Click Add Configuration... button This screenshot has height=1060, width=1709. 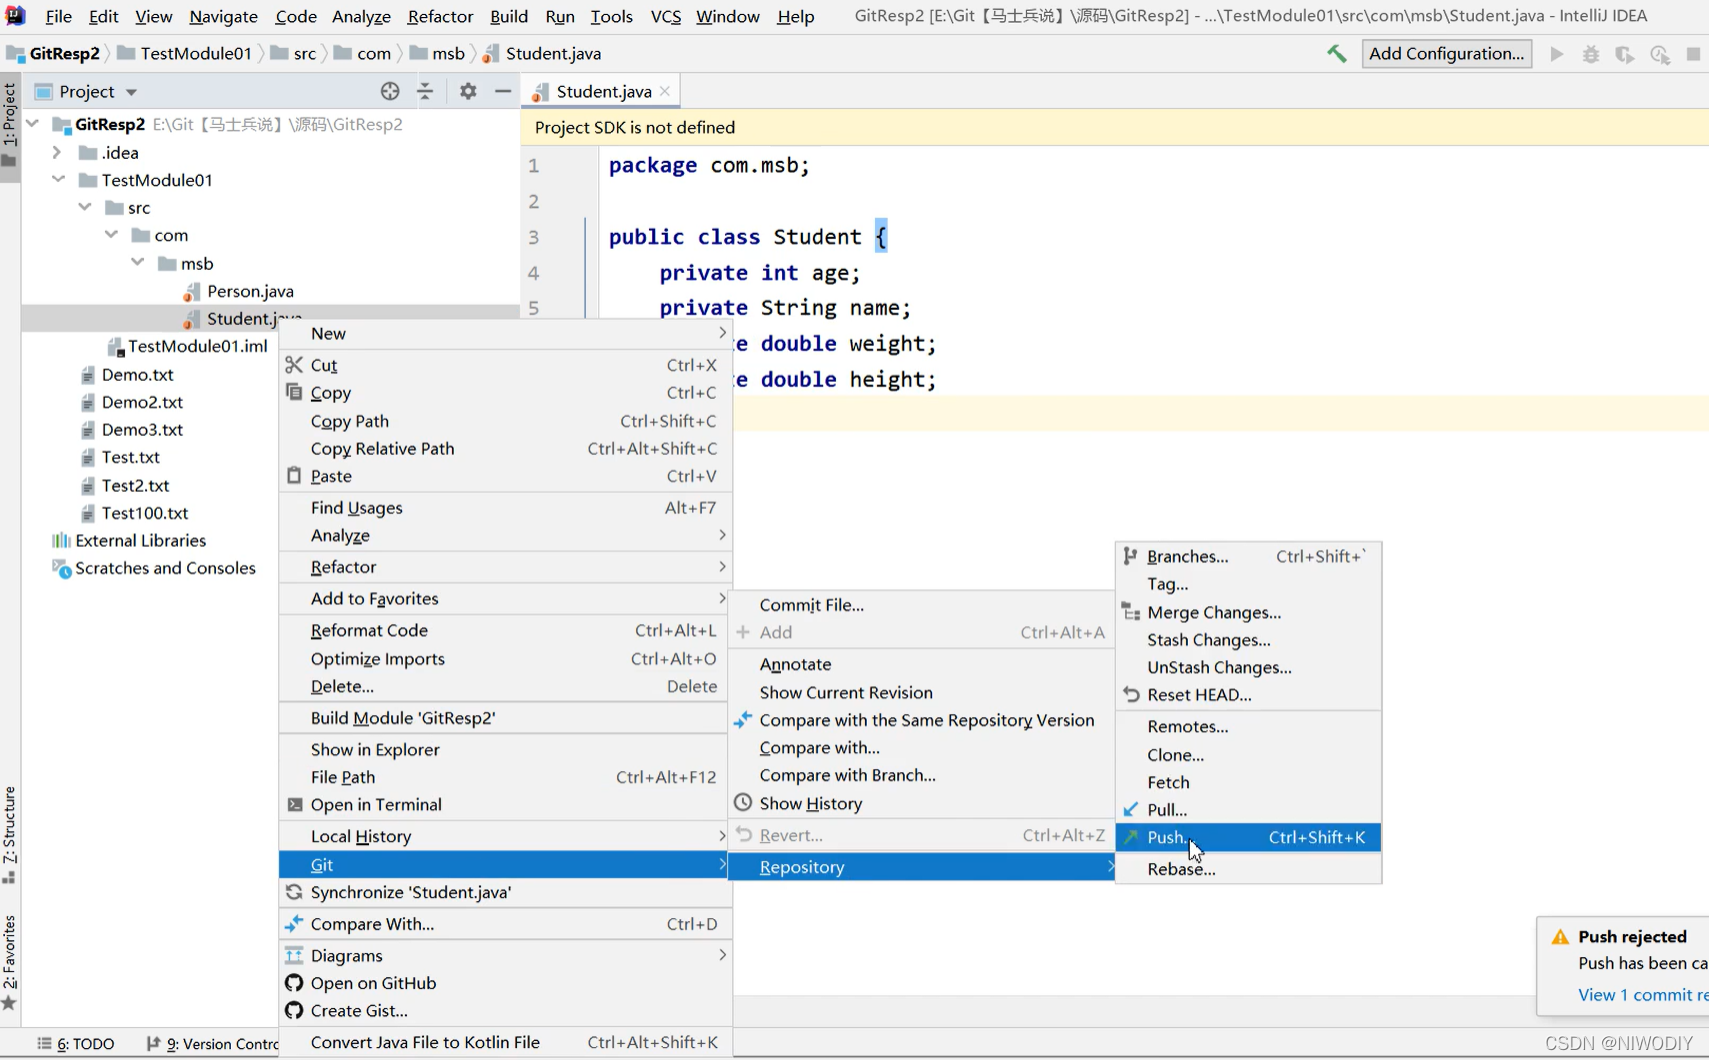coord(1446,54)
